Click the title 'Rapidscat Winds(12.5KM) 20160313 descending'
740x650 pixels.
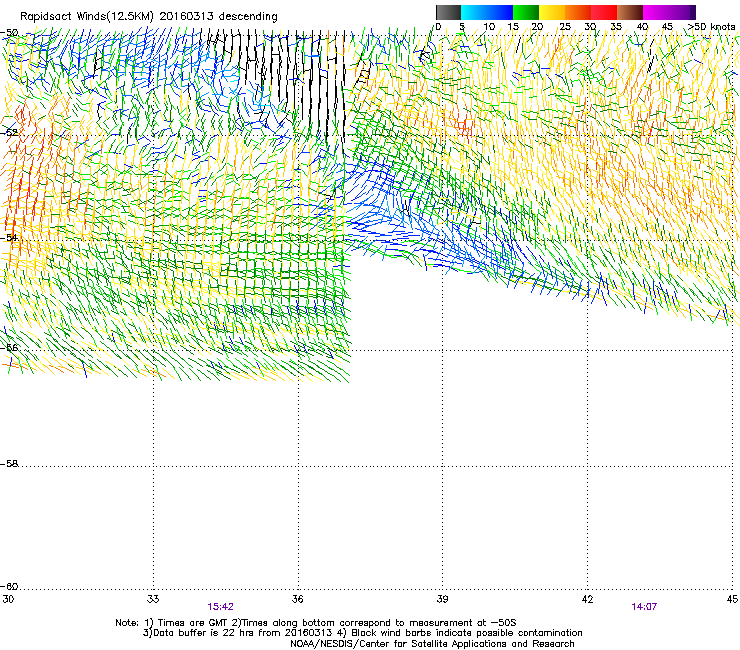tap(149, 17)
